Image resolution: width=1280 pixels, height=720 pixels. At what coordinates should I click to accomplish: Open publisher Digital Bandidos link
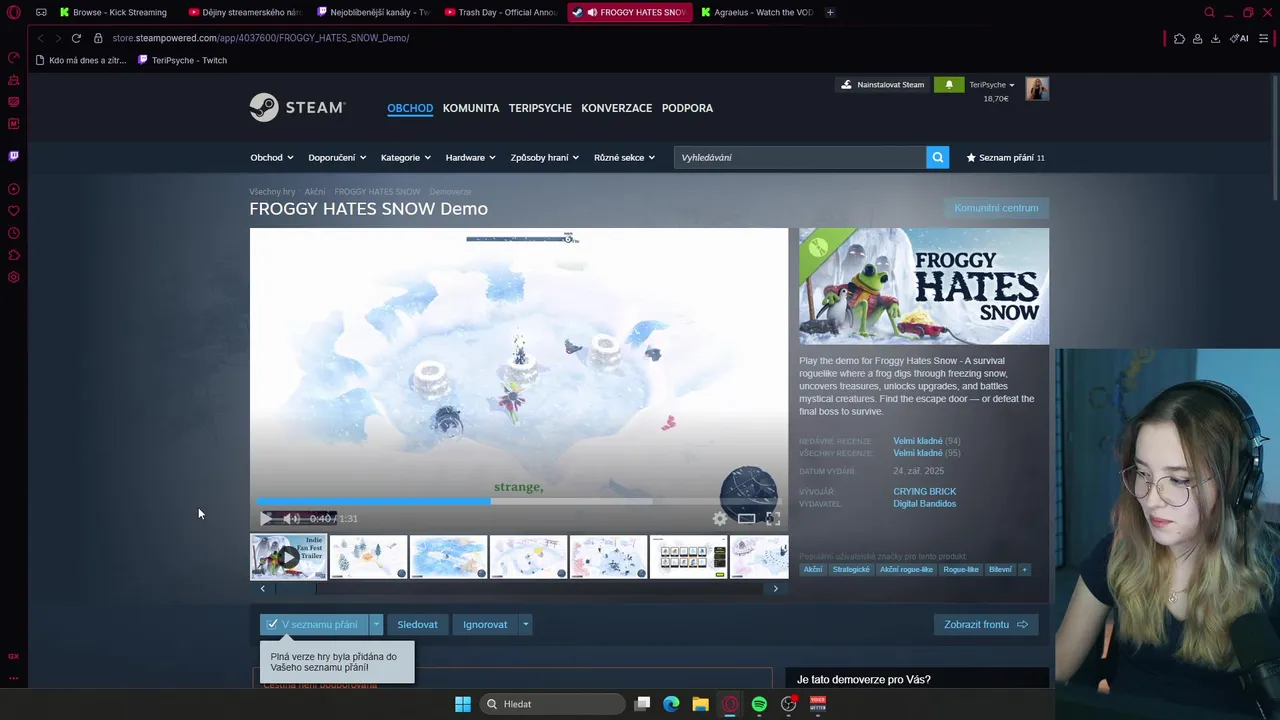tap(924, 503)
